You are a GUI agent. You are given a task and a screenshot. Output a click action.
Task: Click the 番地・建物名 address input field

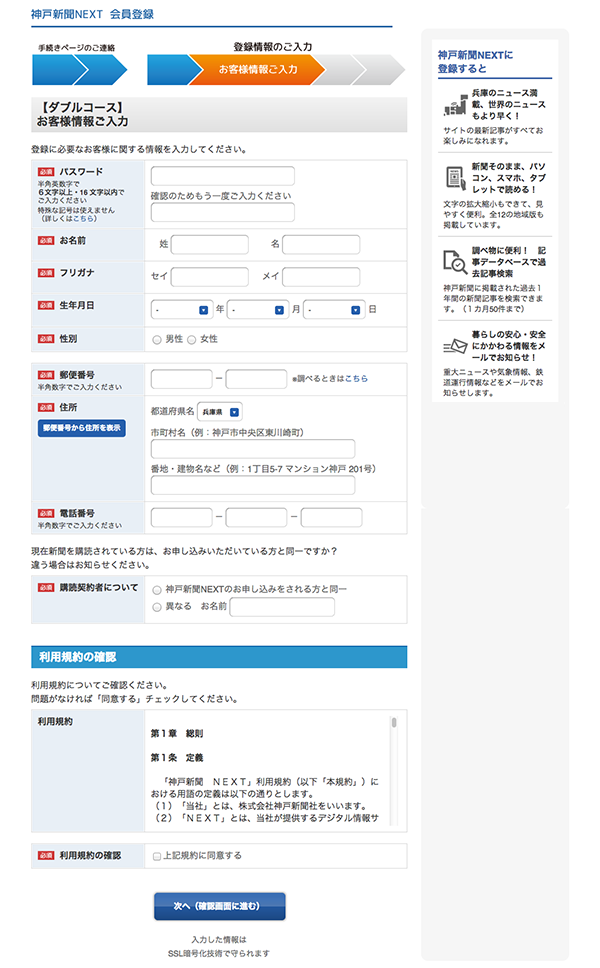coord(253,485)
